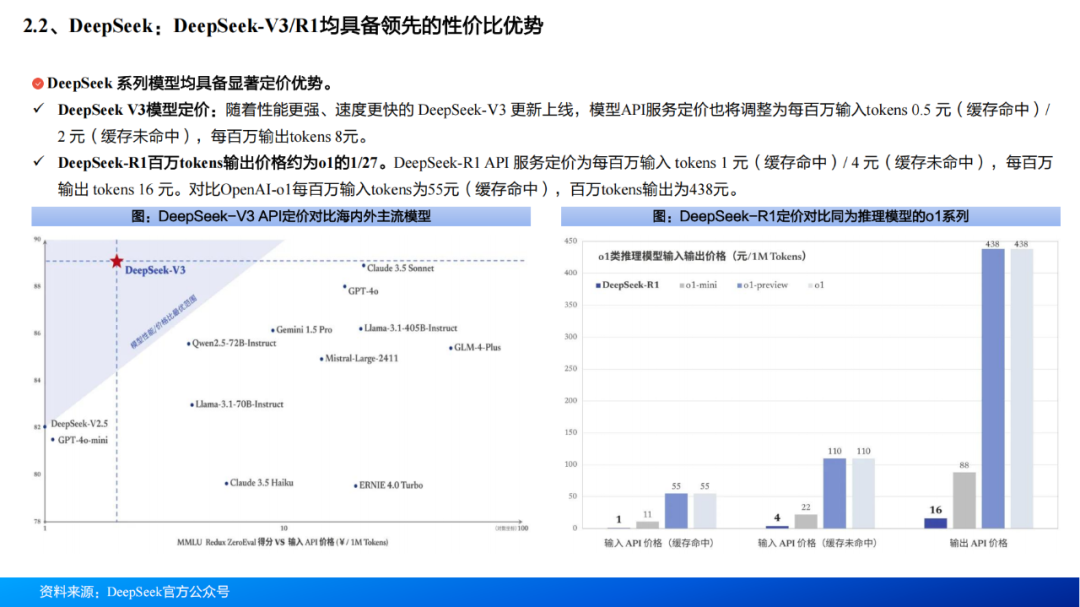1080x607 pixels.
Task: Click the "GPT-4o-mini" data point label
Action: (83, 440)
